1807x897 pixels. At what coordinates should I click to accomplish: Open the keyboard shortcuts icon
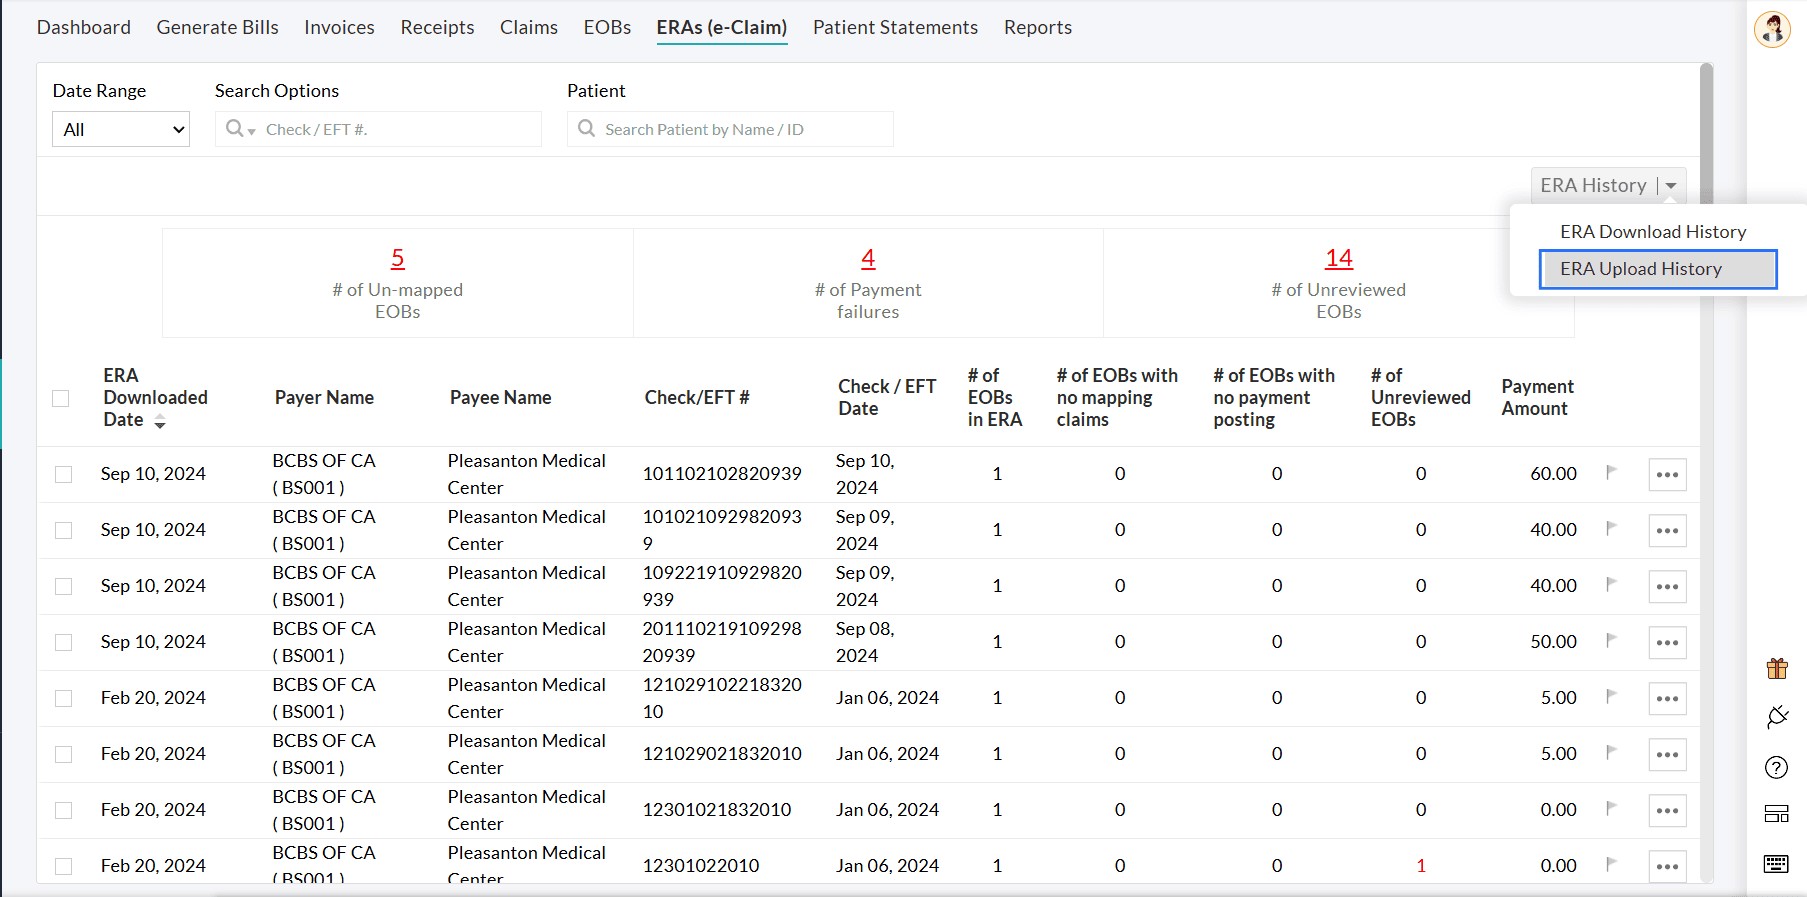[1776, 864]
